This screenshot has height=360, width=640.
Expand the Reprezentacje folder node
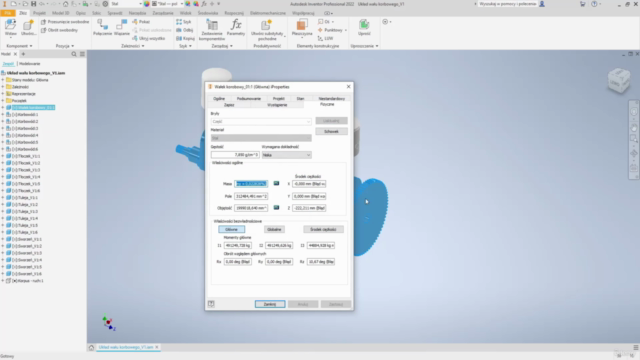point(3,94)
